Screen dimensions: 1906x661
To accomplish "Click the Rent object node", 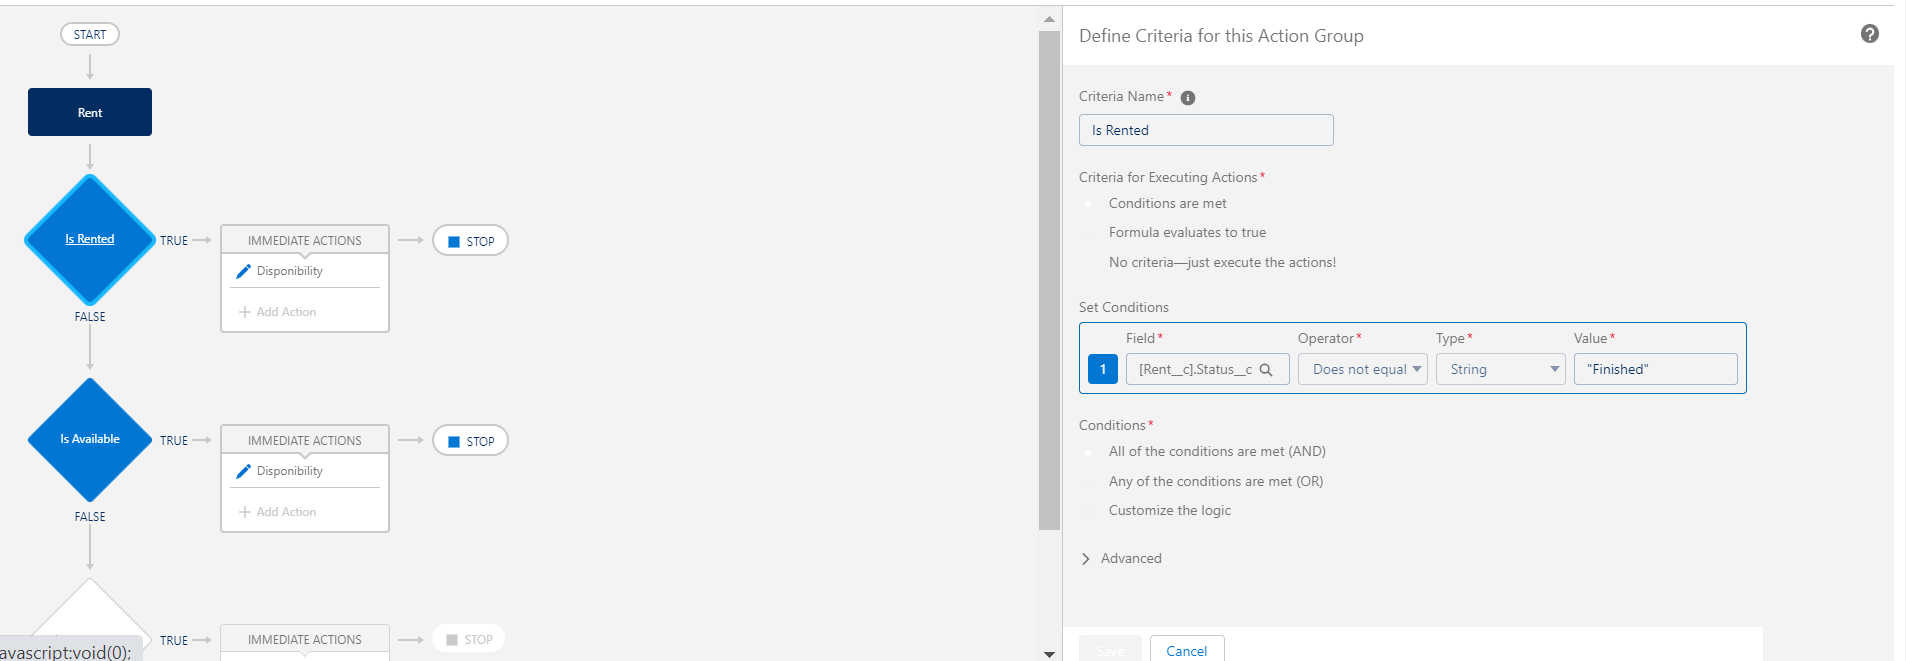I will tap(90, 112).
